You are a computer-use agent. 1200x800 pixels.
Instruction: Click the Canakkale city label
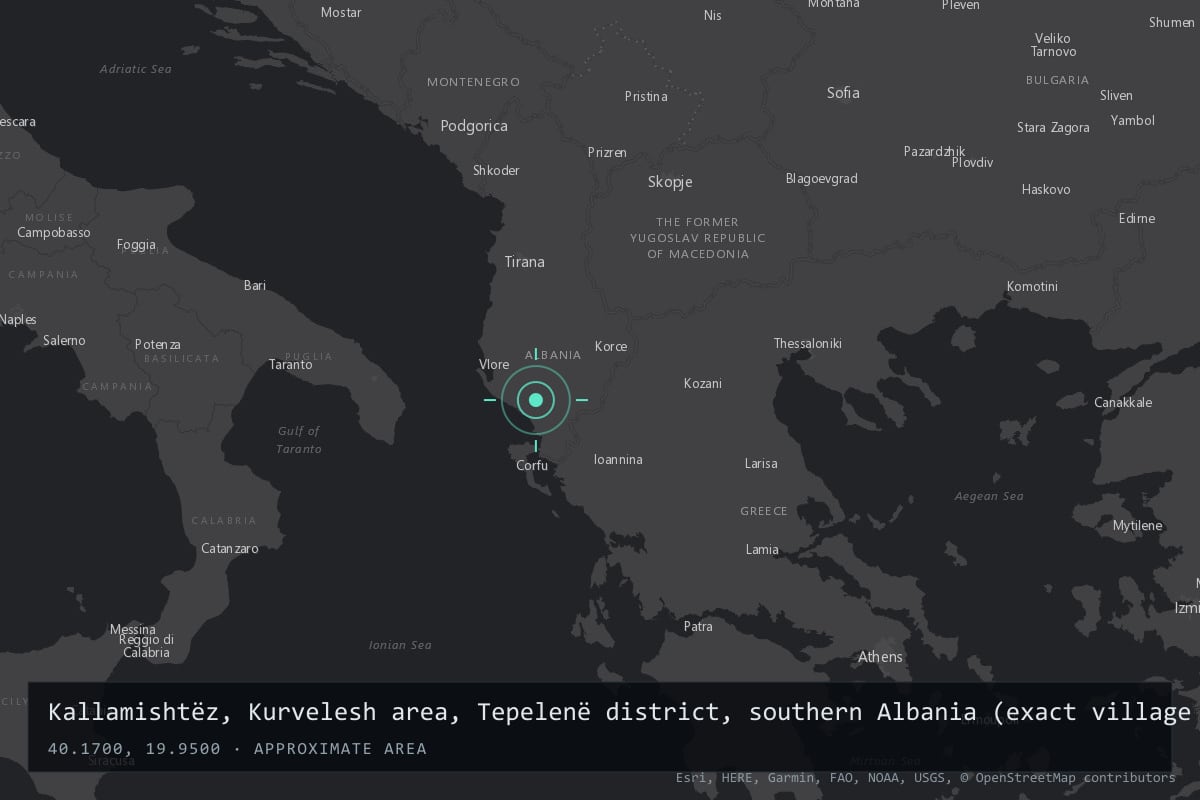click(1123, 403)
